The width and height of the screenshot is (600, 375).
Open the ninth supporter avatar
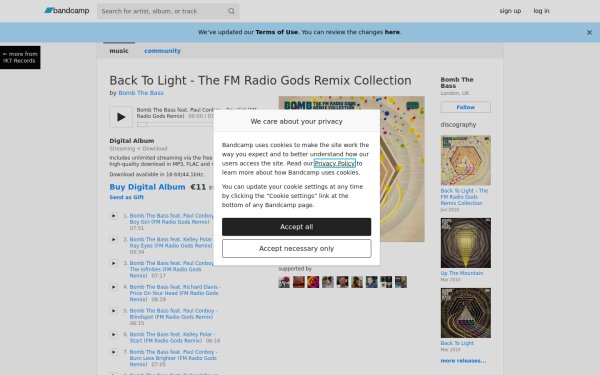401,282
